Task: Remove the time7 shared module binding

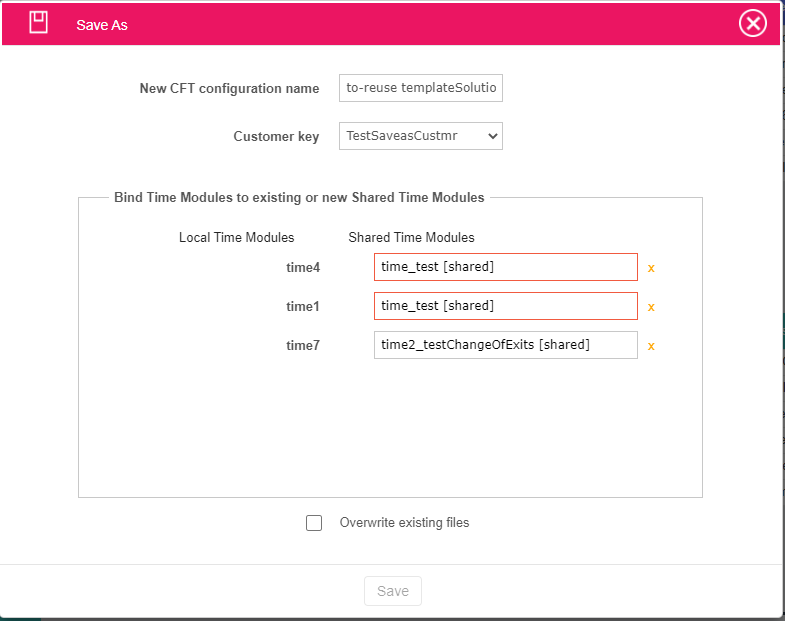Action: pyautogui.click(x=651, y=346)
